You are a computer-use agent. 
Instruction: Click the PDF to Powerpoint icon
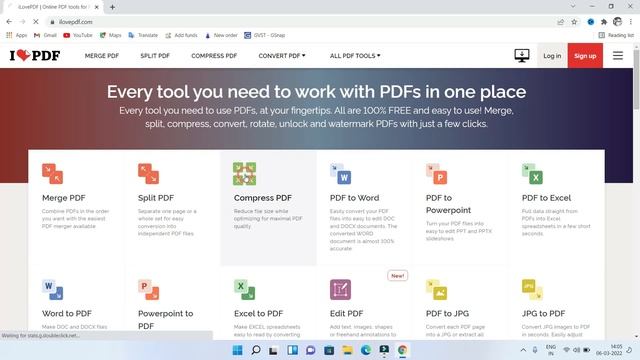tap(436, 174)
